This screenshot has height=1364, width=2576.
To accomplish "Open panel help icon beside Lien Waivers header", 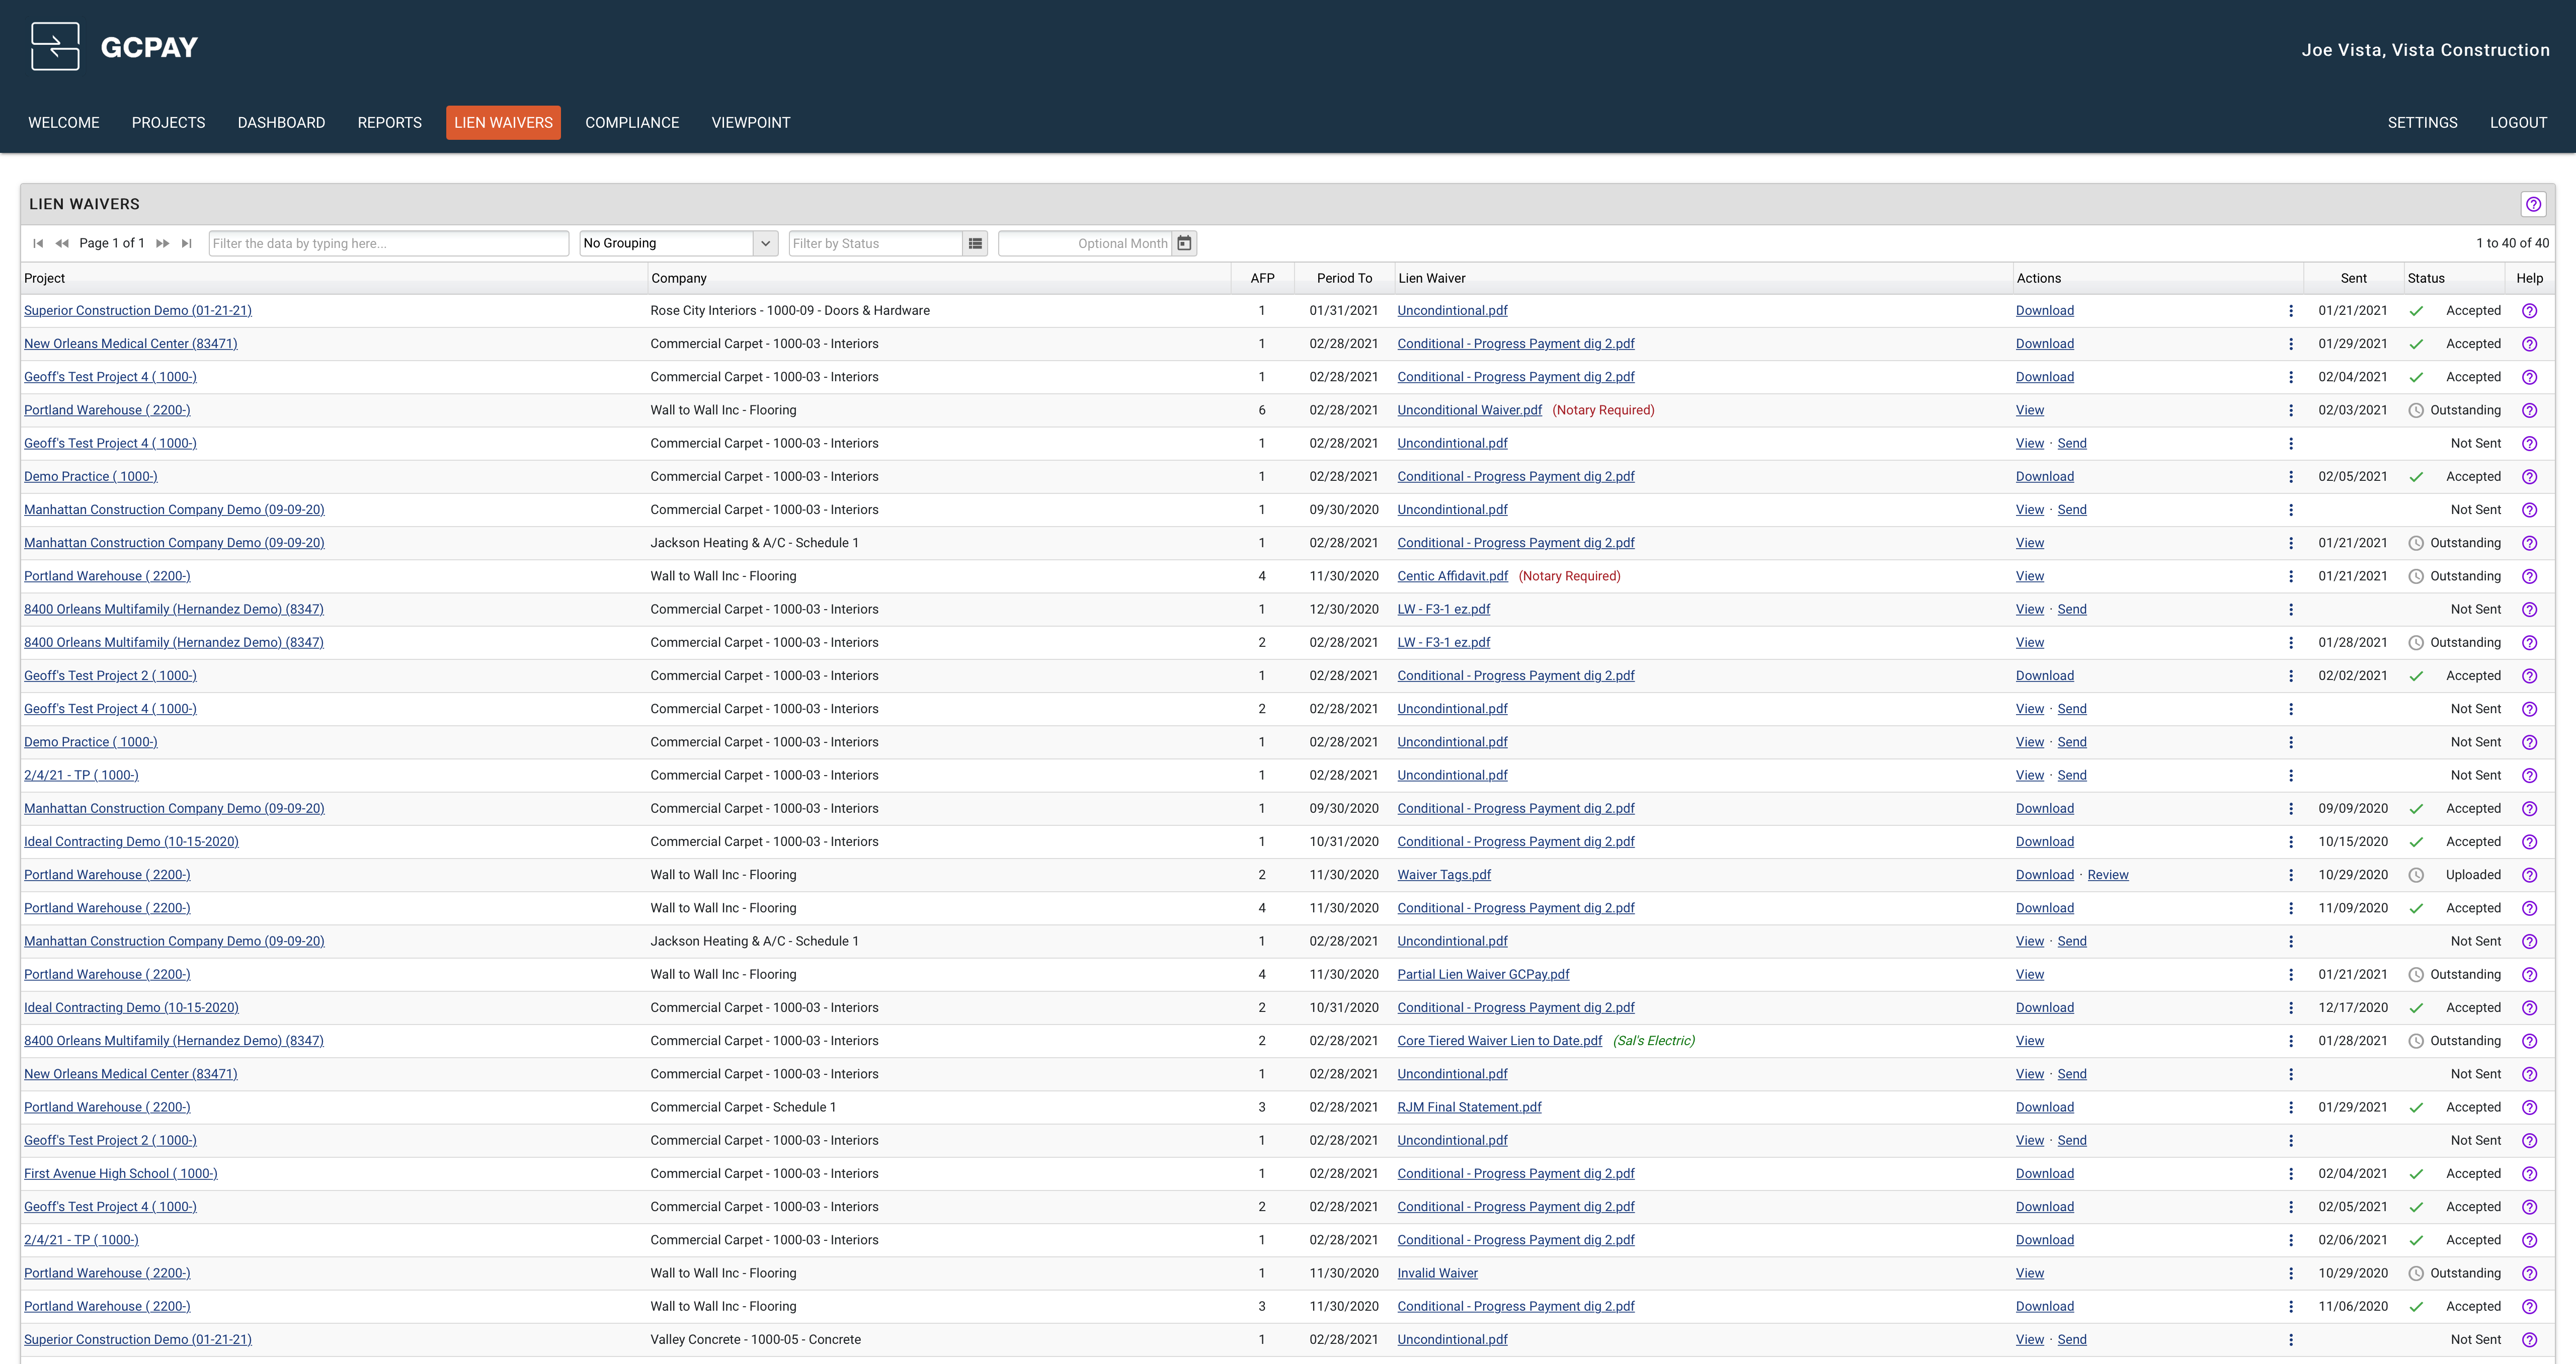I will click(2532, 204).
